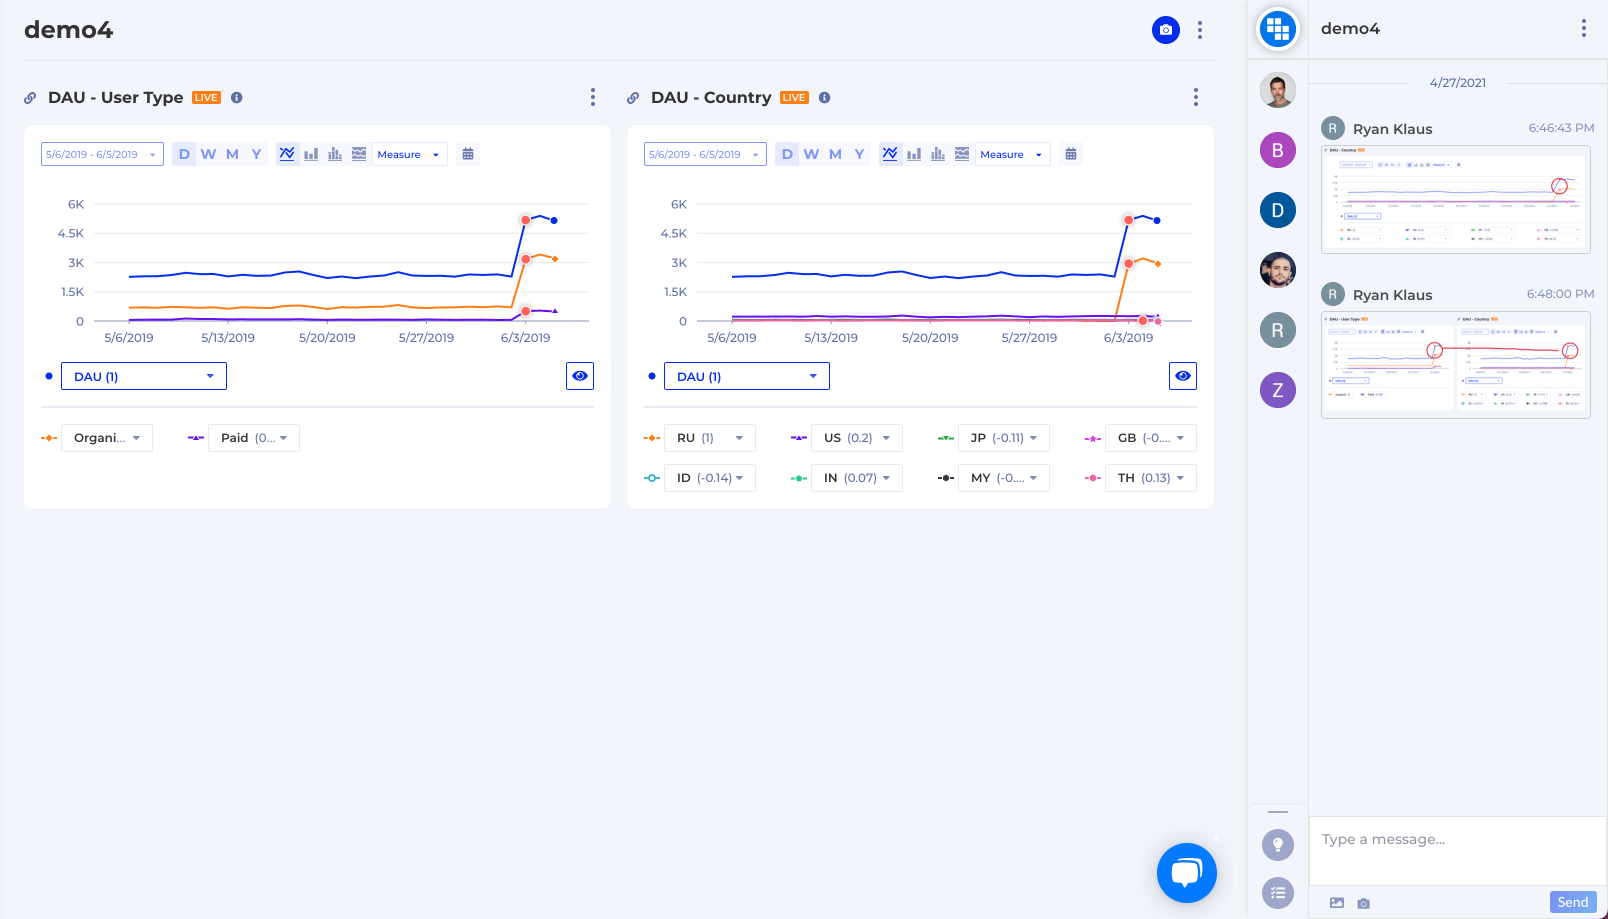This screenshot has width=1608, height=919.
Task: Expand the RU (1) country dropdown
Action: [709, 438]
